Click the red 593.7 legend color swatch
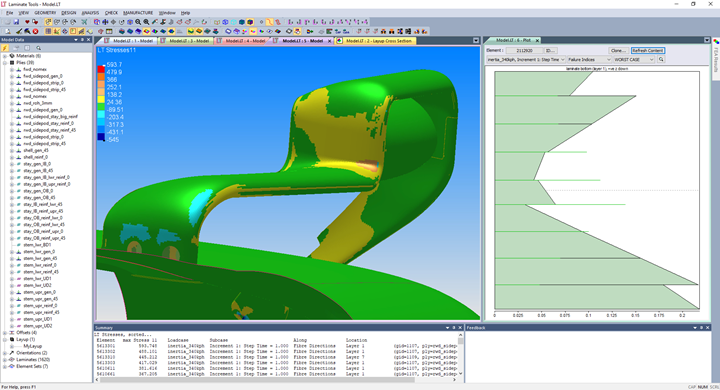720x390 pixels. tap(101, 68)
